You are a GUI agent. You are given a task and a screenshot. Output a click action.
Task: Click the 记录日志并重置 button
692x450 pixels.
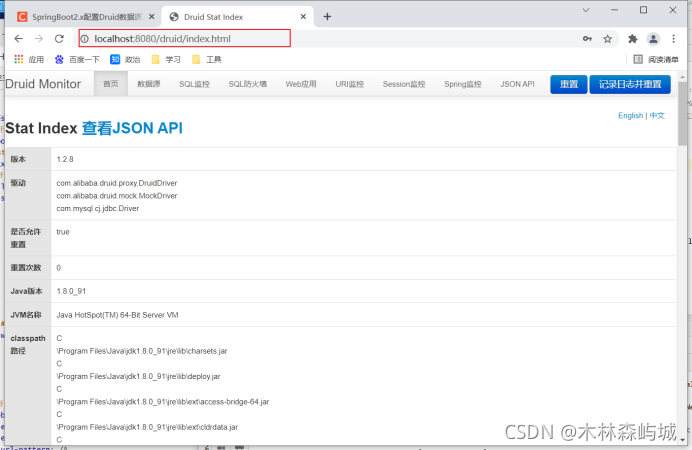pyautogui.click(x=630, y=84)
